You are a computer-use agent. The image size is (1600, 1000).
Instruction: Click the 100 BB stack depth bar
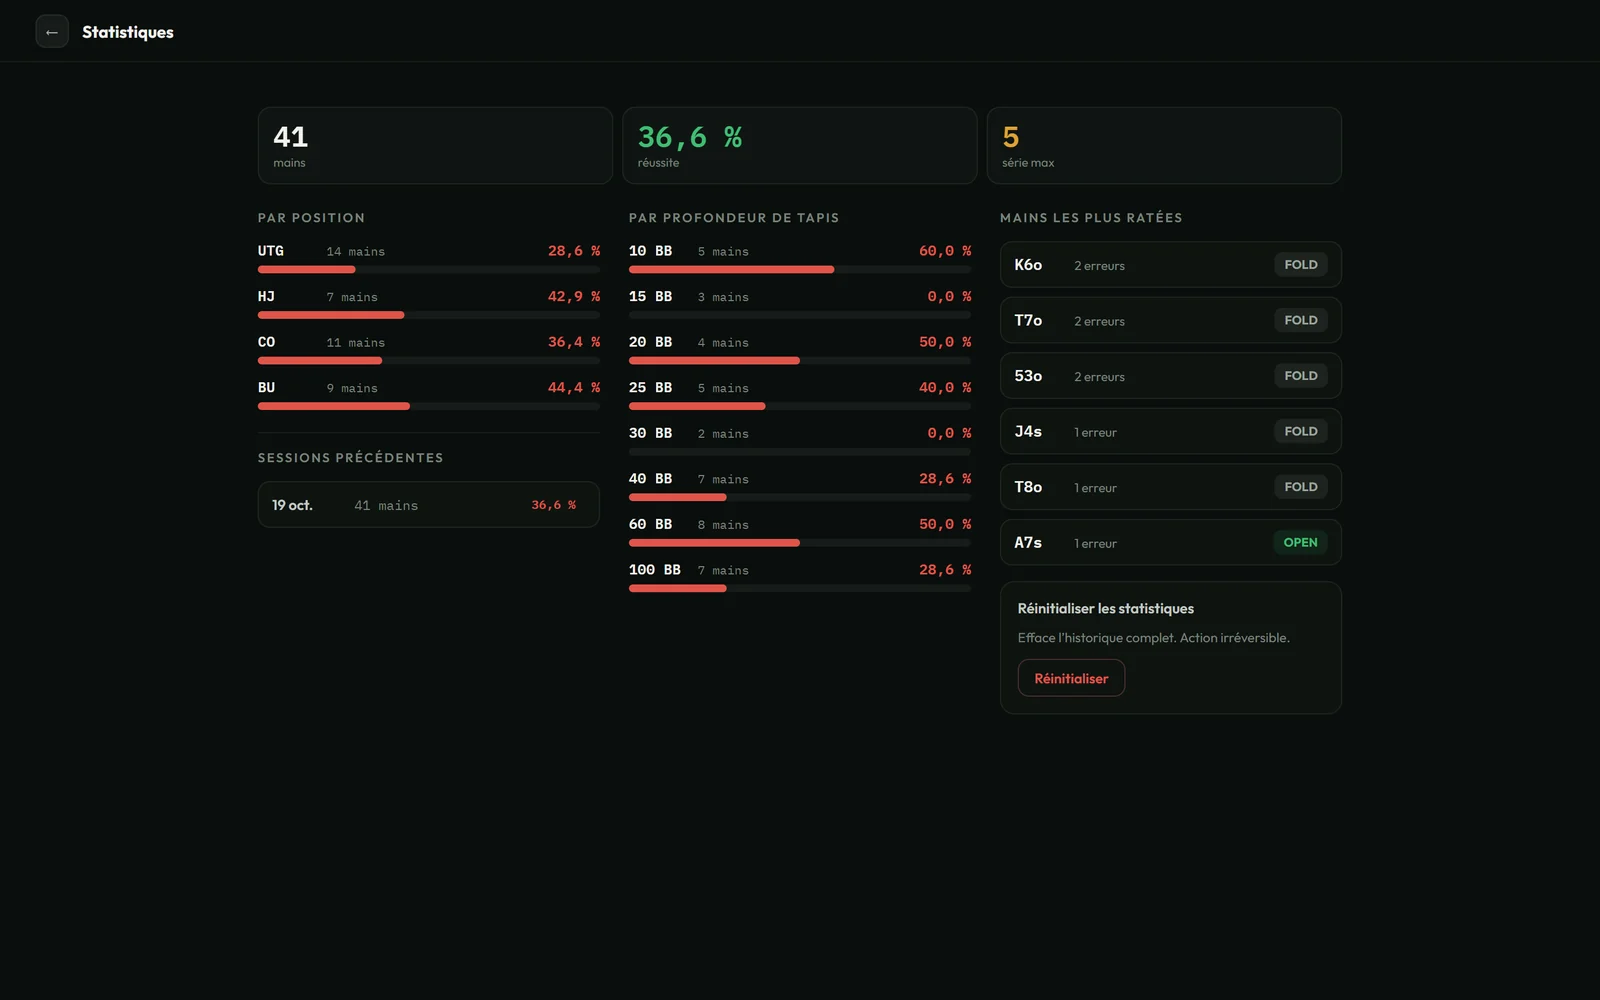click(800, 589)
